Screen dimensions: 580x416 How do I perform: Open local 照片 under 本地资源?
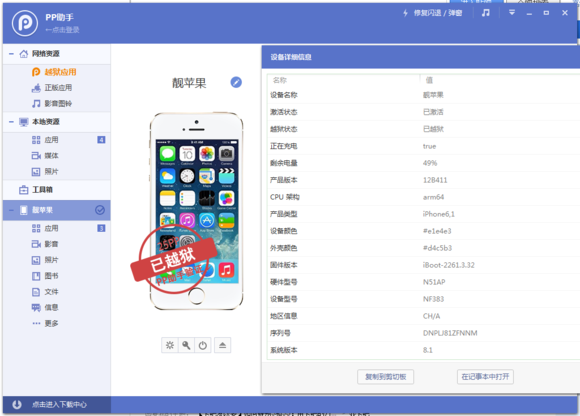pyautogui.click(x=57, y=172)
